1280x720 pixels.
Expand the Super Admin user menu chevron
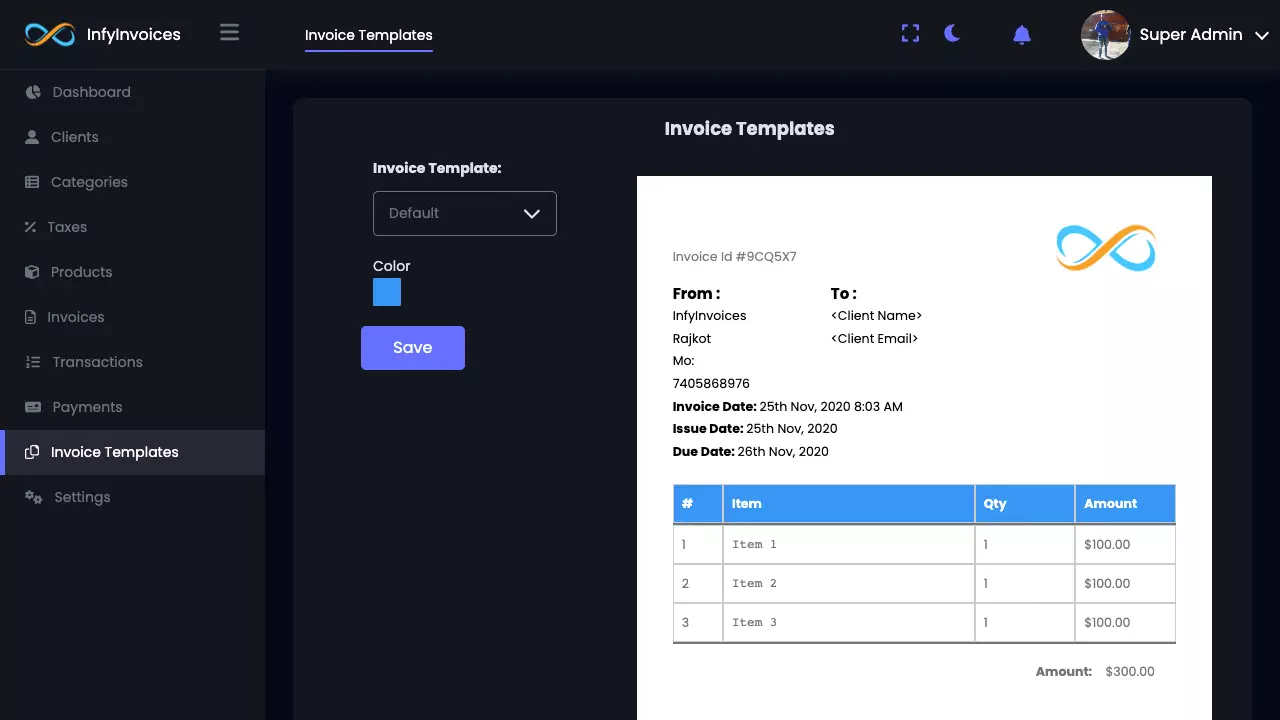(x=1261, y=35)
